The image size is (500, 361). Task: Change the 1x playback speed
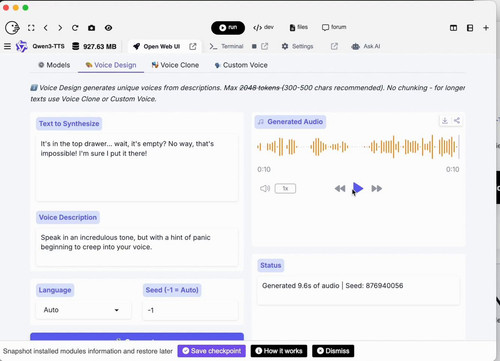(285, 189)
